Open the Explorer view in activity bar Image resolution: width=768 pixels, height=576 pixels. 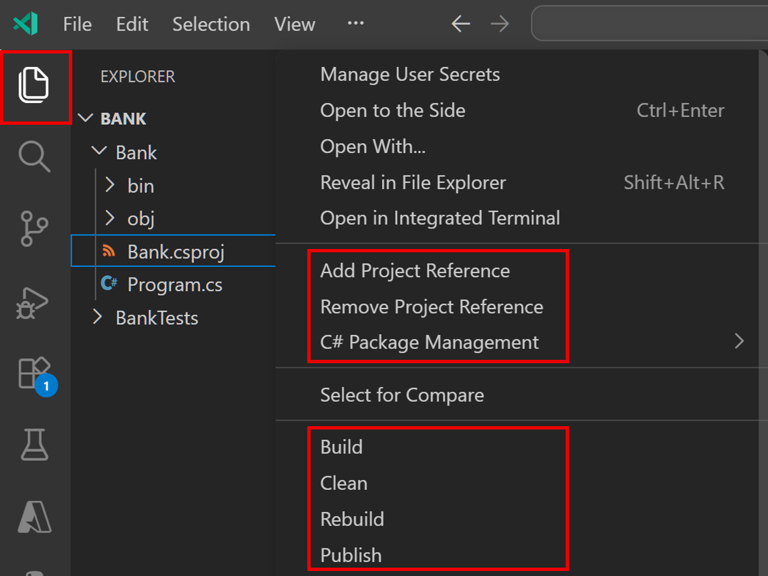[35, 86]
